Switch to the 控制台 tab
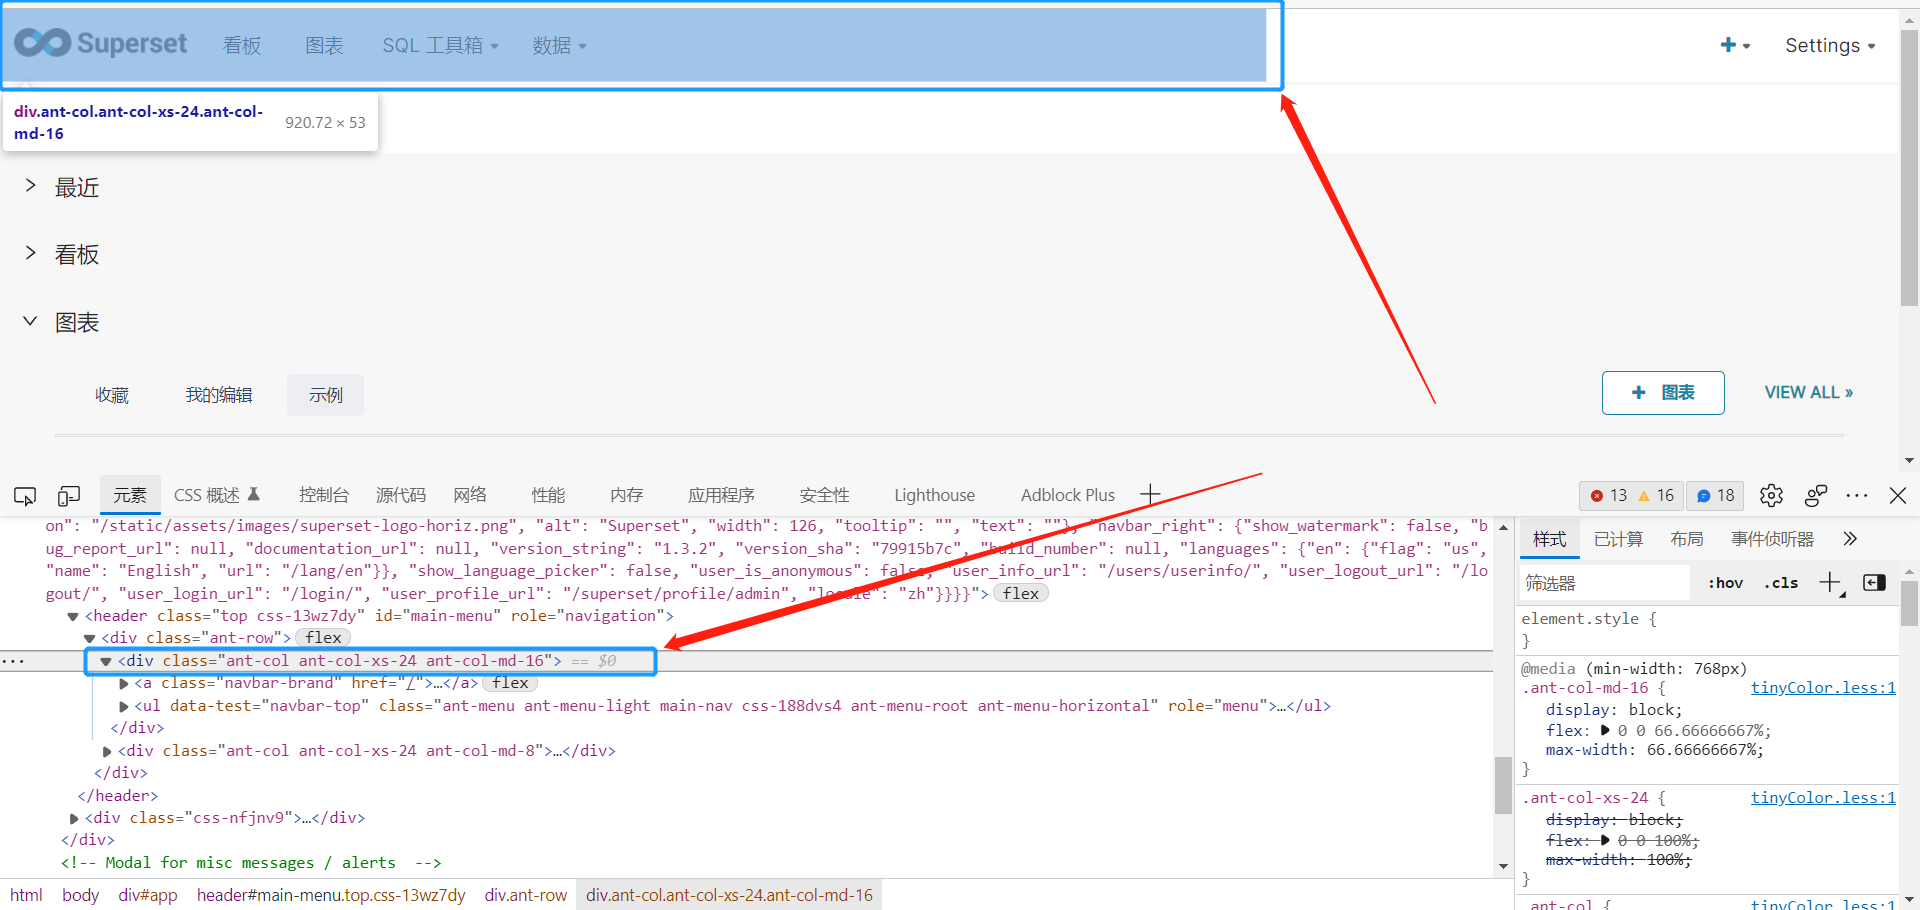Image resolution: width=1920 pixels, height=910 pixels. pos(324,495)
